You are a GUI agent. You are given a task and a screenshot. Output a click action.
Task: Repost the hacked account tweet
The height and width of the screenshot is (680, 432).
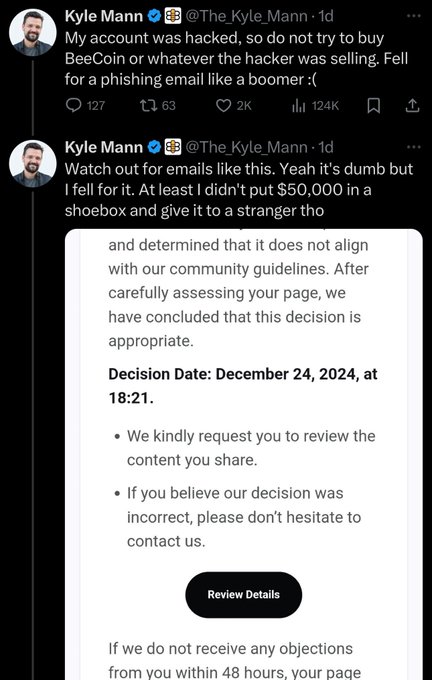point(157,105)
